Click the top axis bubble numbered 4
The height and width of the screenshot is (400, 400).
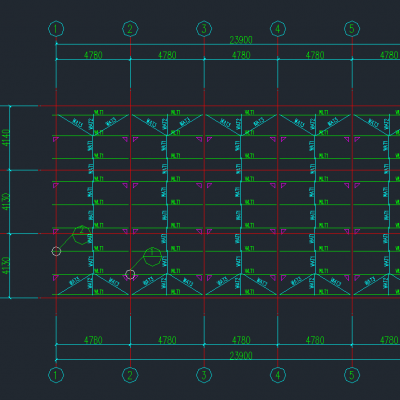278,29
